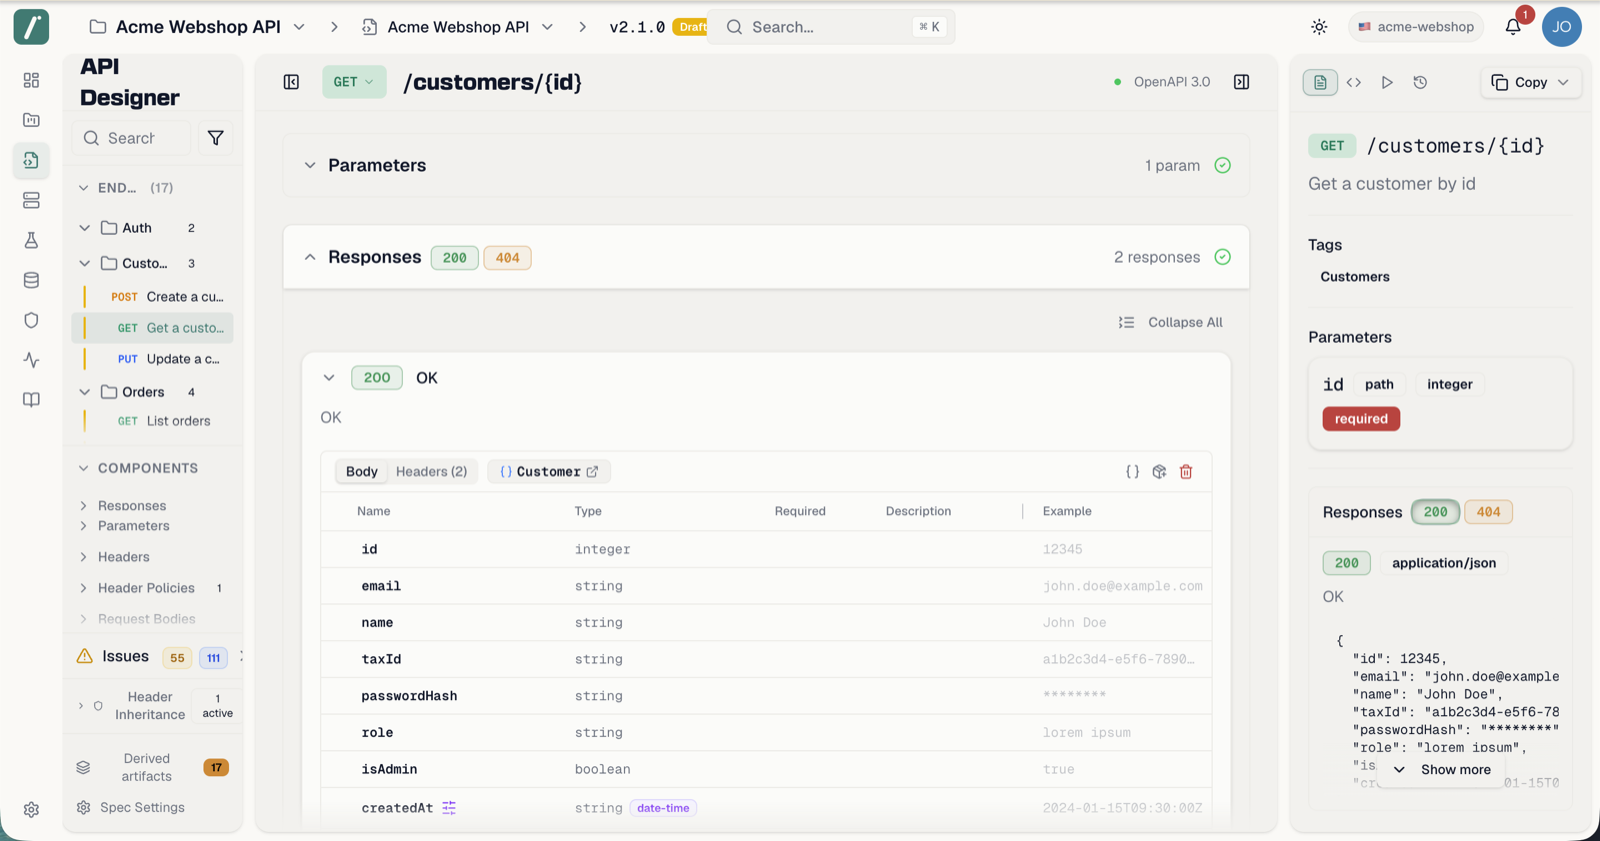
Task: Open the activity pulse icon in left rail
Action: click(x=31, y=360)
